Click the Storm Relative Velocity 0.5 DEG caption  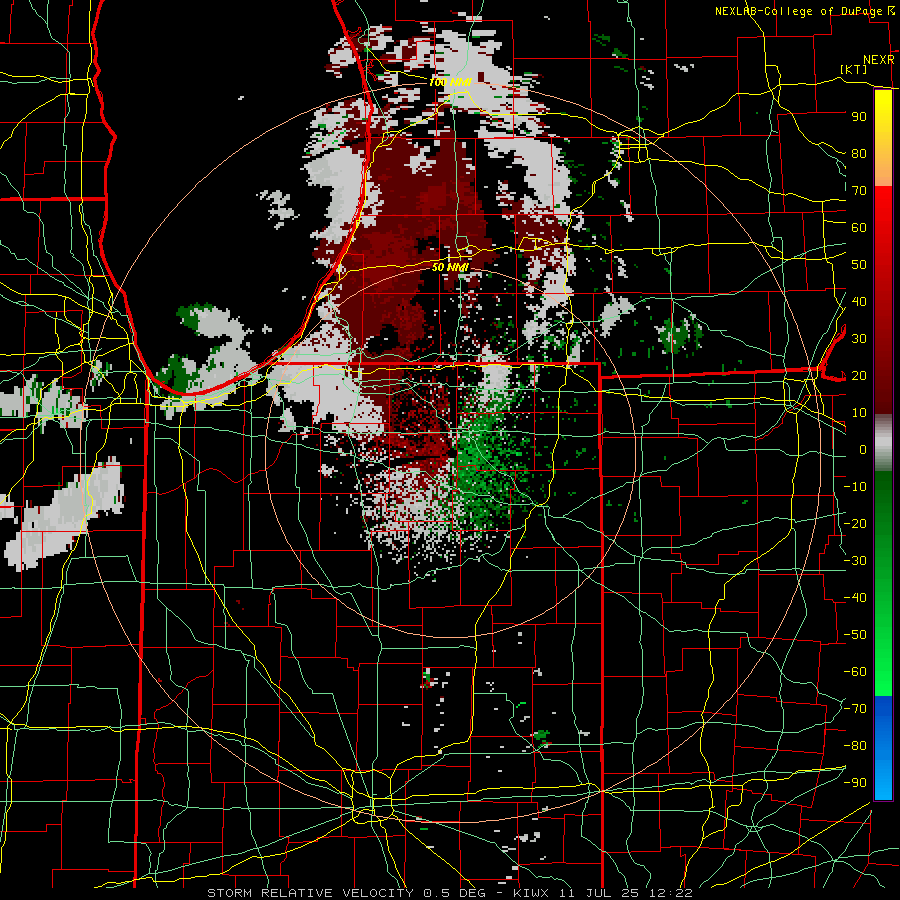(x=346, y=893)
